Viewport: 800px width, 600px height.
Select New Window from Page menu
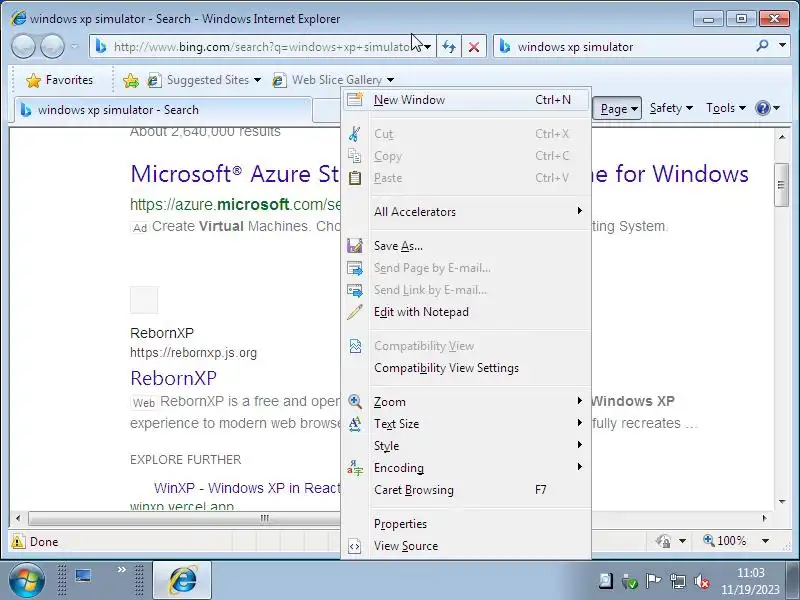tap(466, 100)
